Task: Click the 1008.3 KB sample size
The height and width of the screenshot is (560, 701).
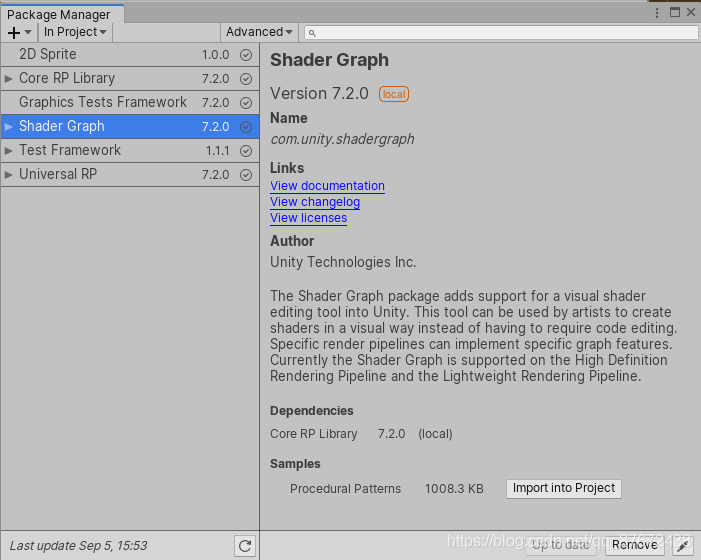Action: click(x=454, y=489)
